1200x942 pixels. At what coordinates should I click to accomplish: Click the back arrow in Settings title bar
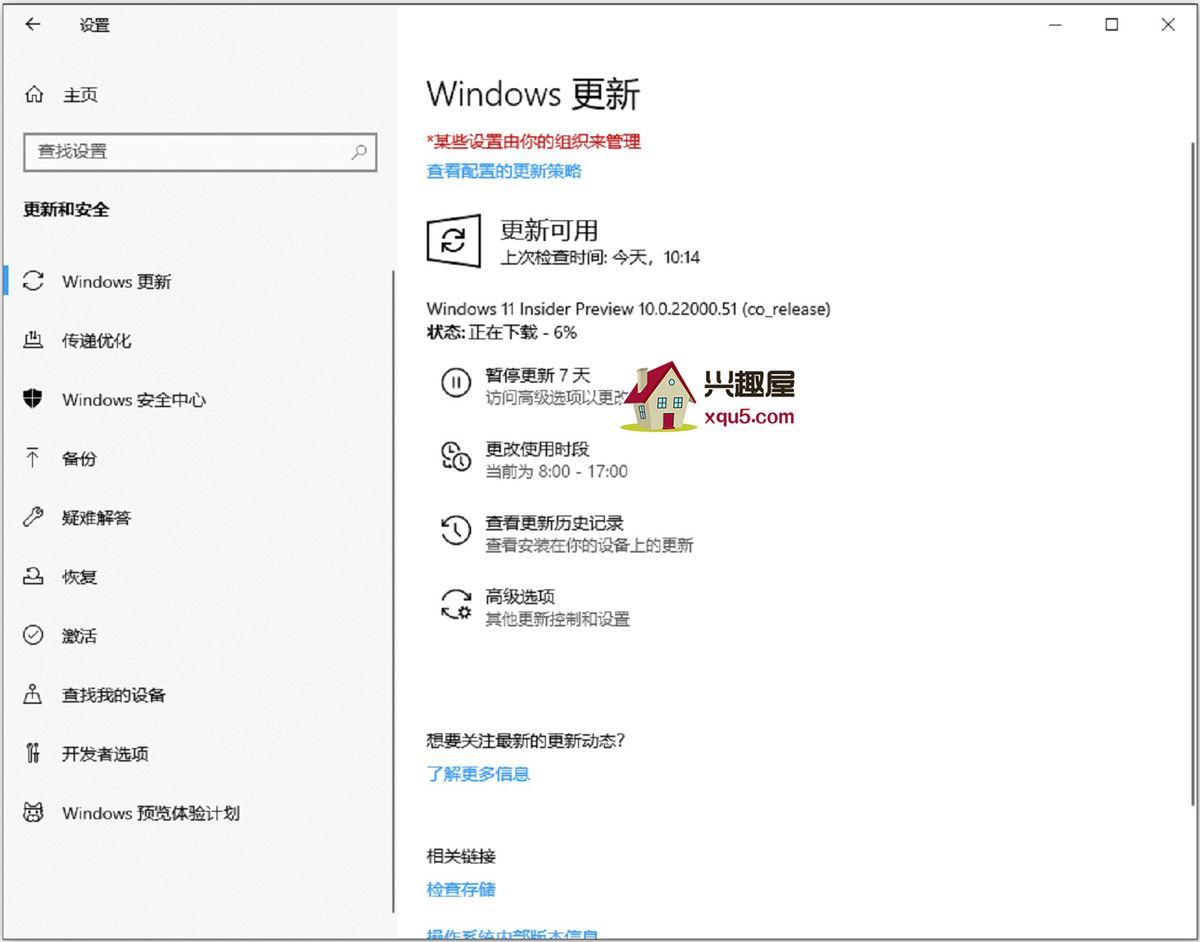[x=33, y=25]
